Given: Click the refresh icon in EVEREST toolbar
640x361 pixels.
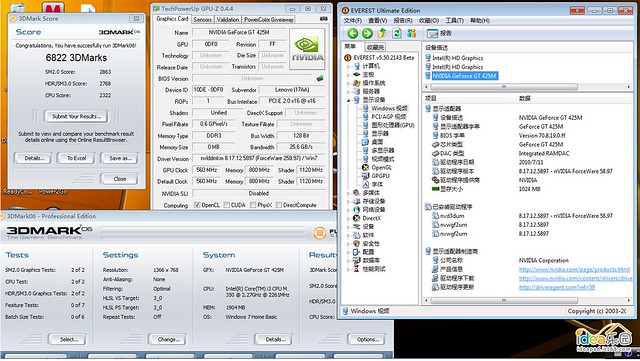Looking at the screenshot, I should [397, 33].
